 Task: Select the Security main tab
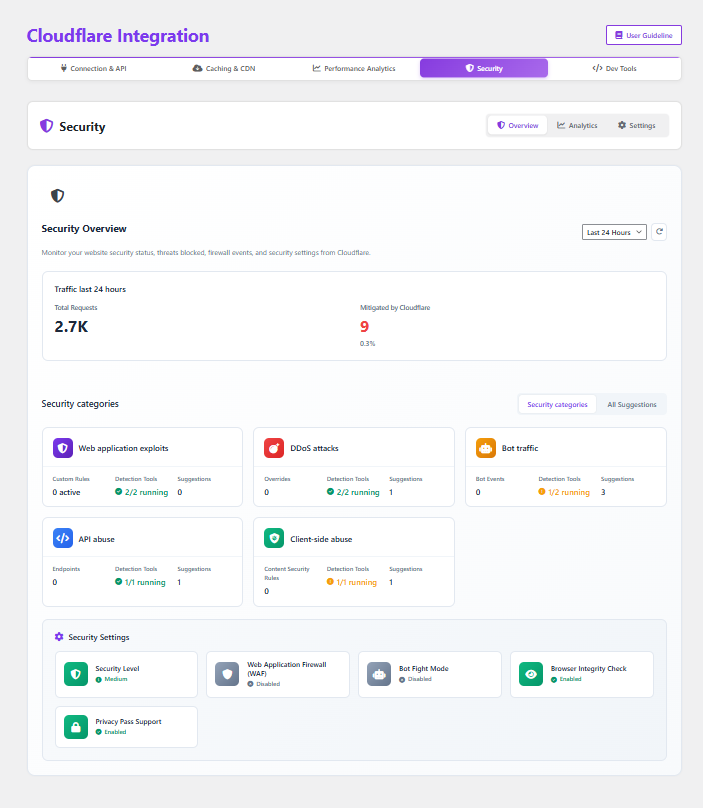[x=484, y=68]
